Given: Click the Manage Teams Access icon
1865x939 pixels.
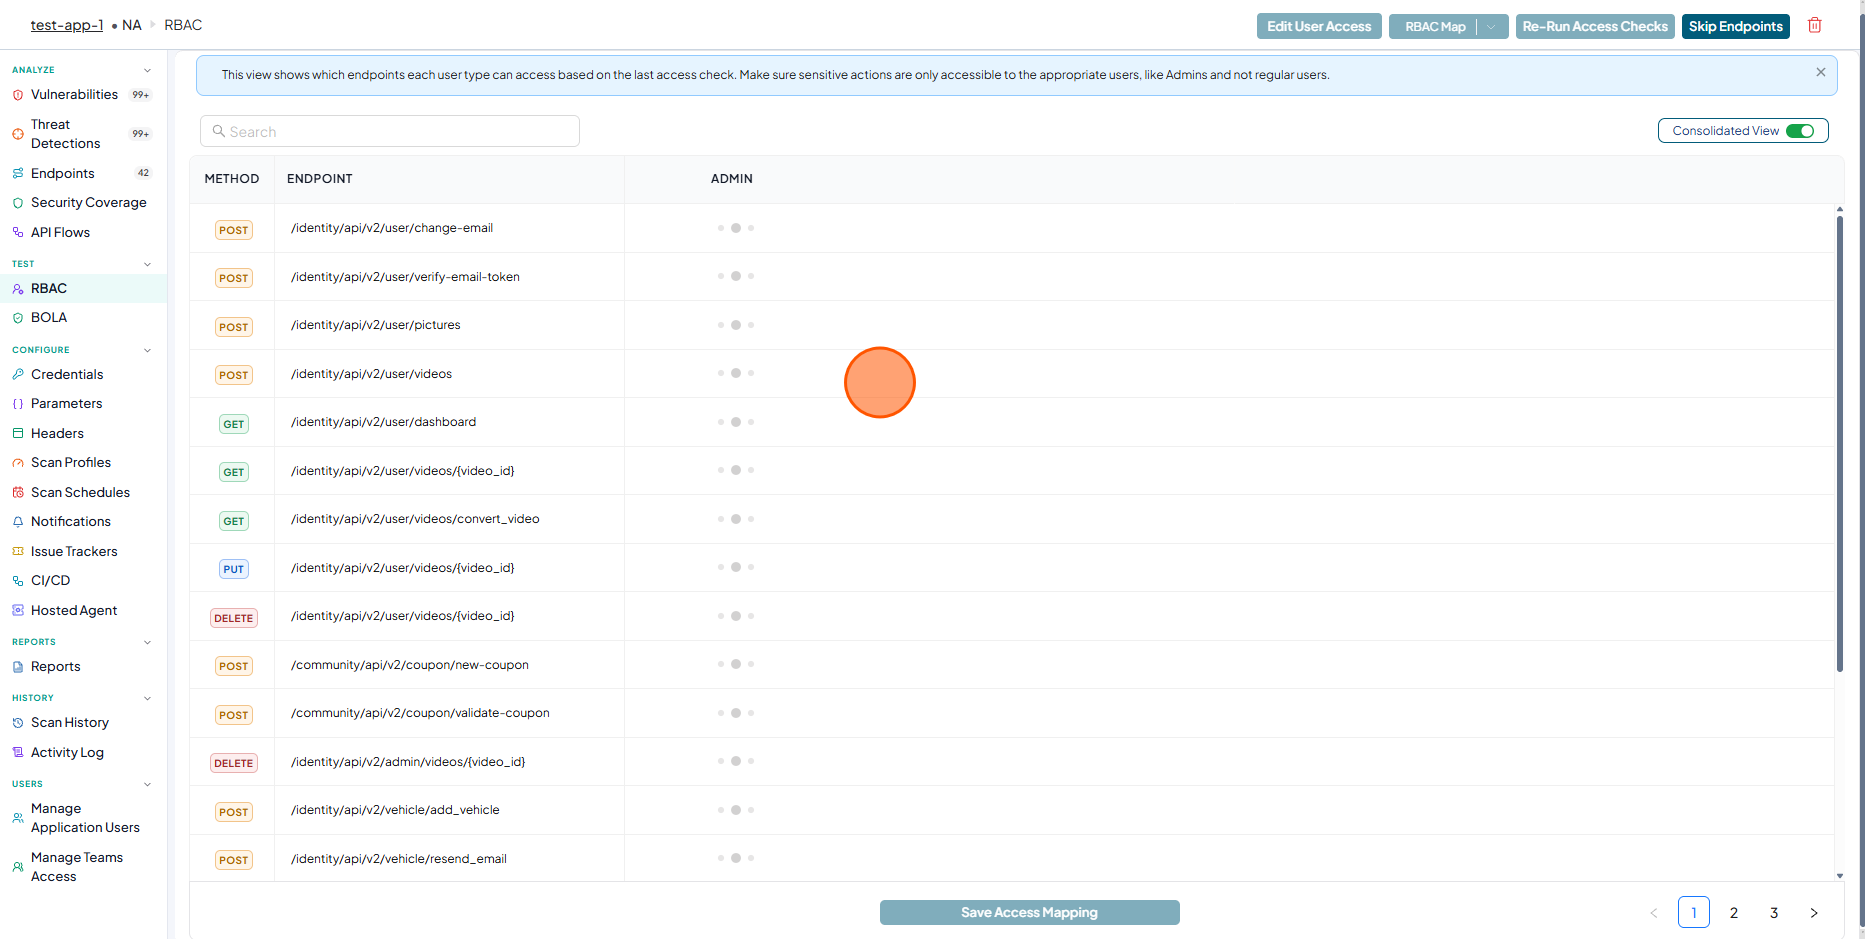Looking at the screenshot, I should 18,867.
